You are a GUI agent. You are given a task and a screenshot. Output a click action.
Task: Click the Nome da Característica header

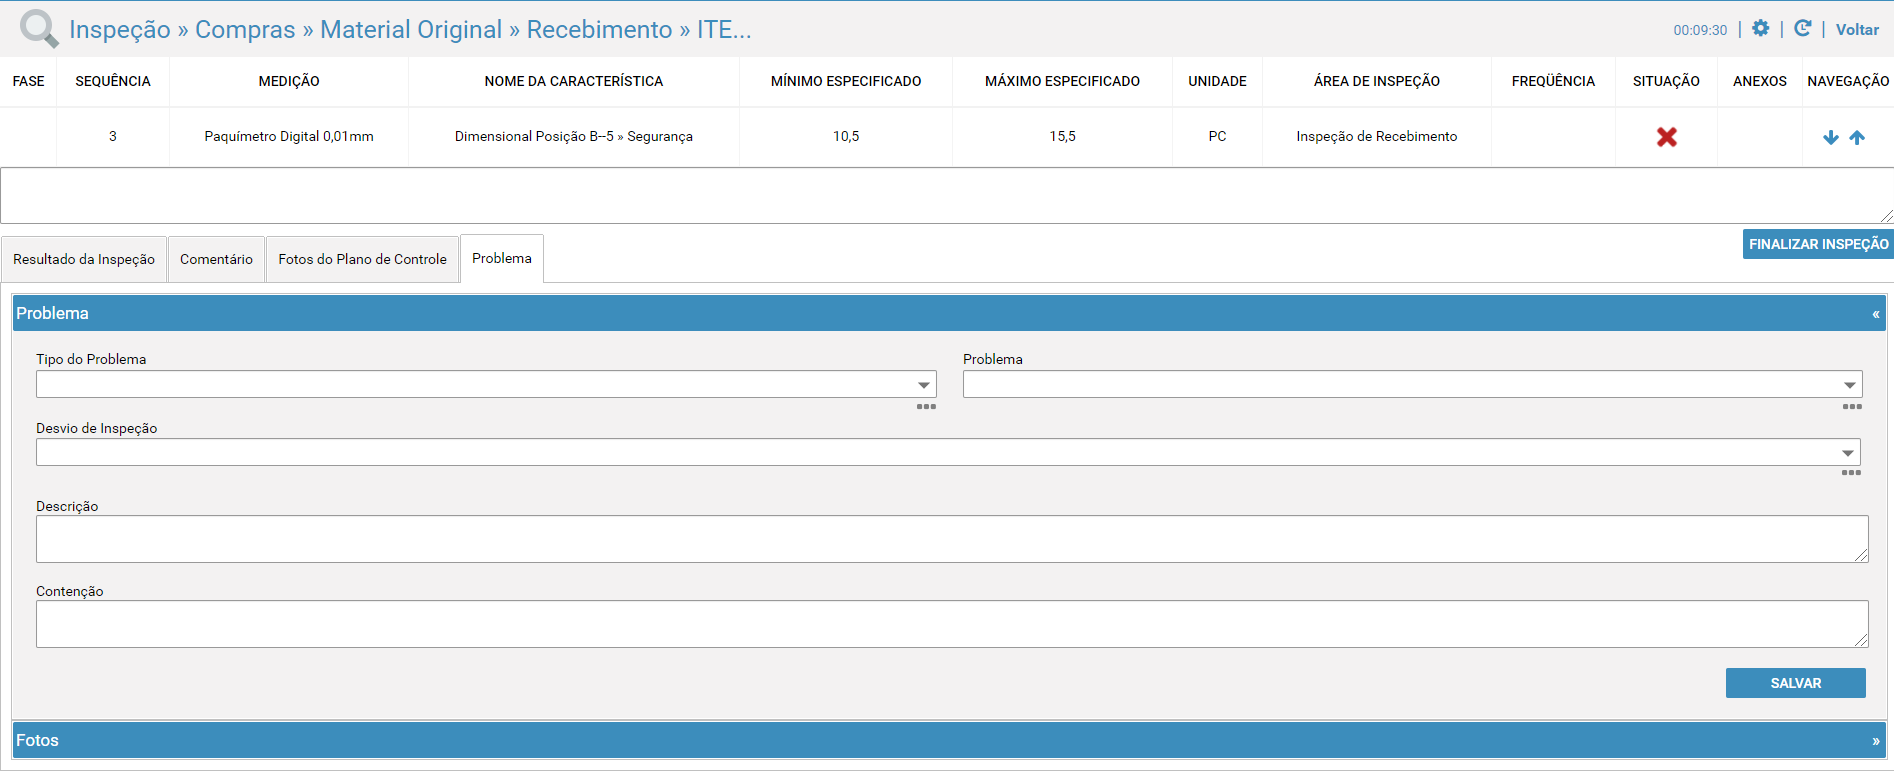(x=574, y=81)
